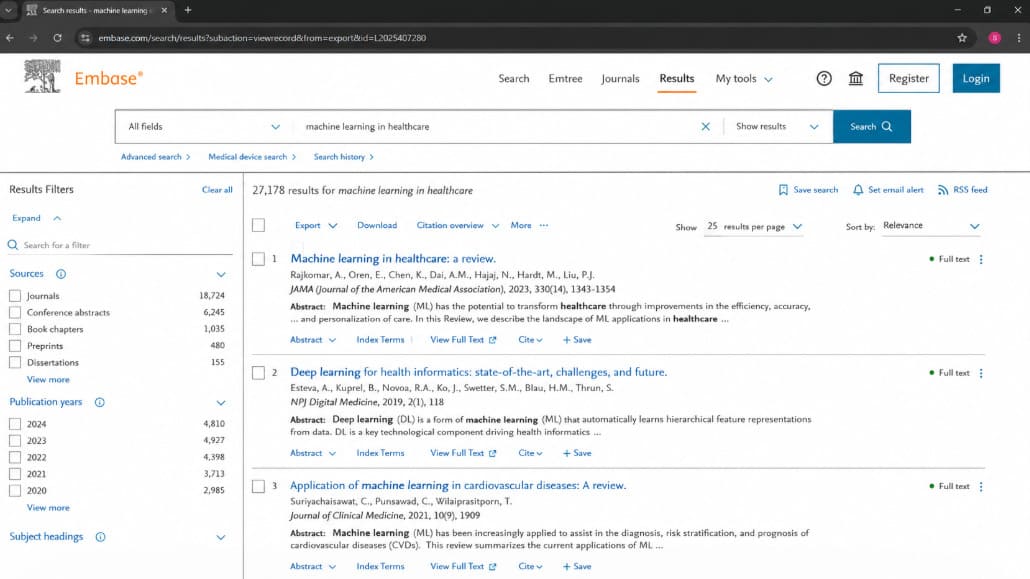The width and height of the screenshot is (1030, 579).
Task: Open Advanced search link
Action: tap(156, 157)
